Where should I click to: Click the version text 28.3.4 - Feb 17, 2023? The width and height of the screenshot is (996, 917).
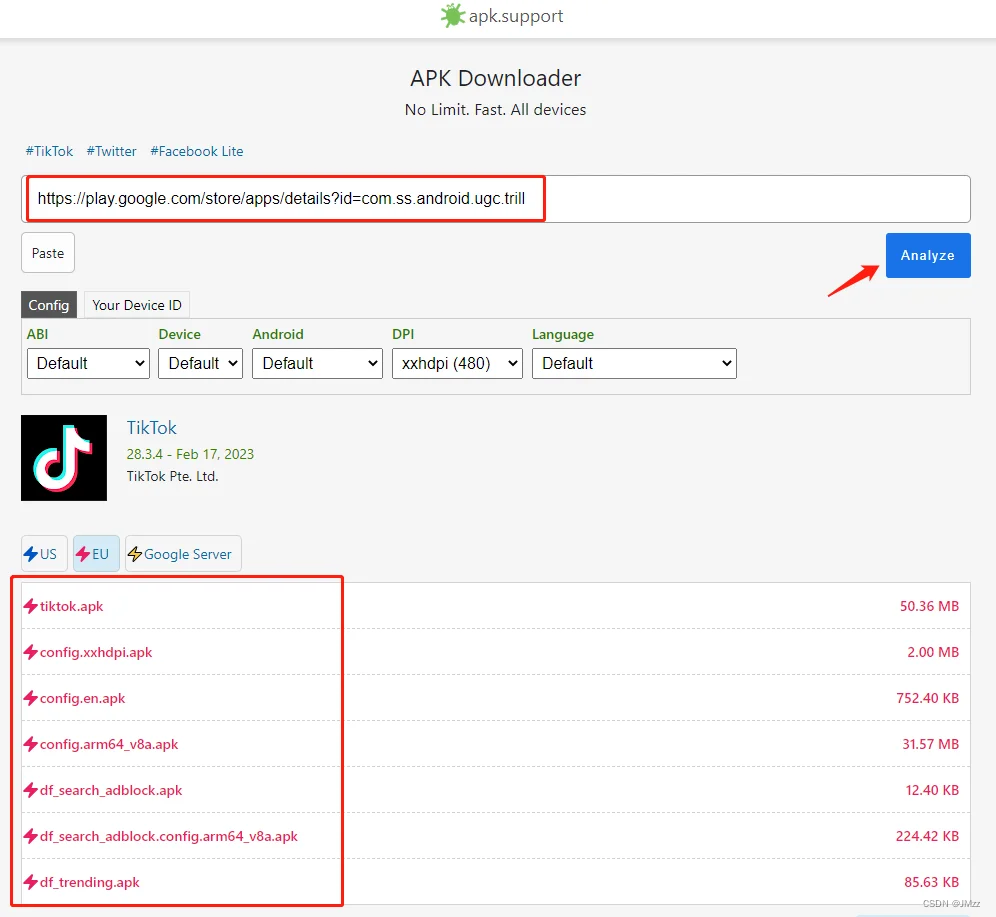(190, 454)
